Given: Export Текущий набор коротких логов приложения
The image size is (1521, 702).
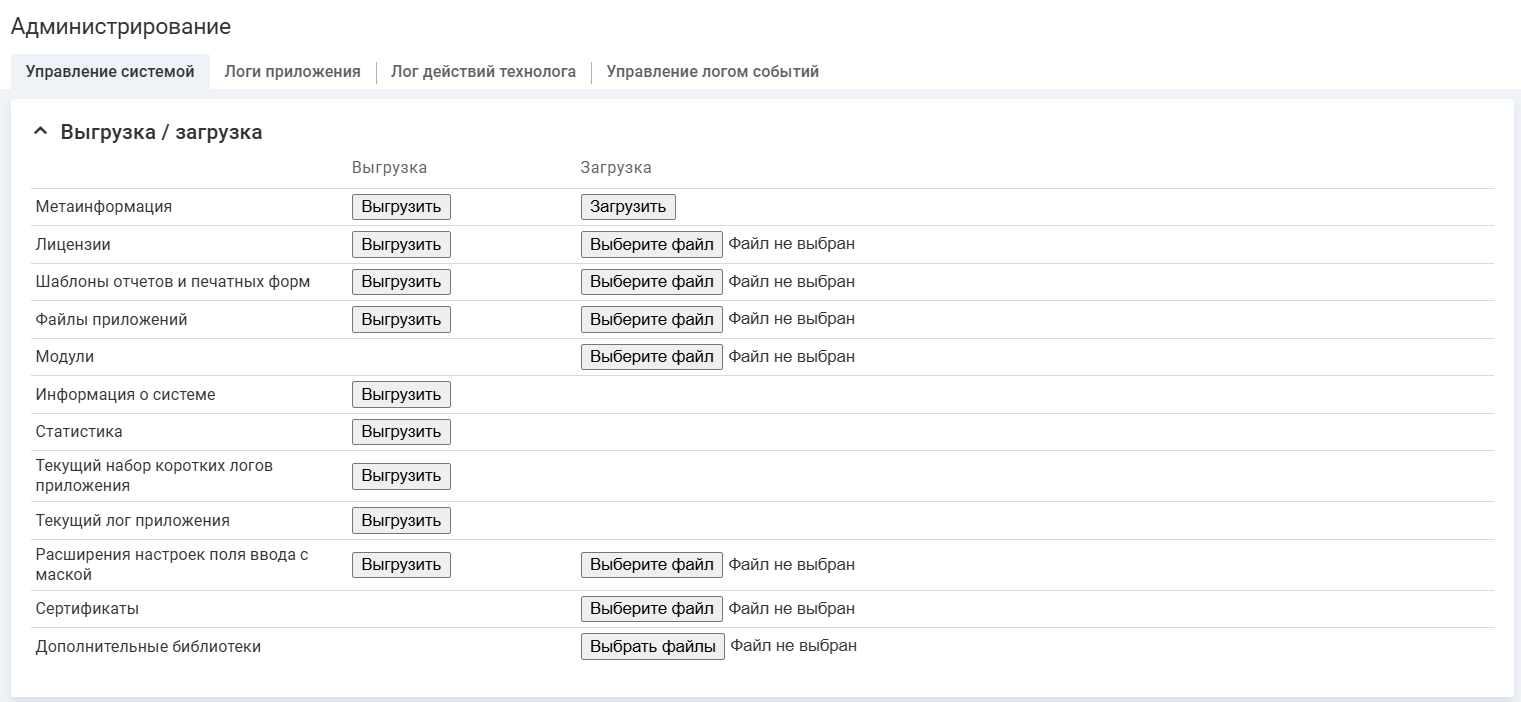Looking at the screenshot, I should coord(401,476).
